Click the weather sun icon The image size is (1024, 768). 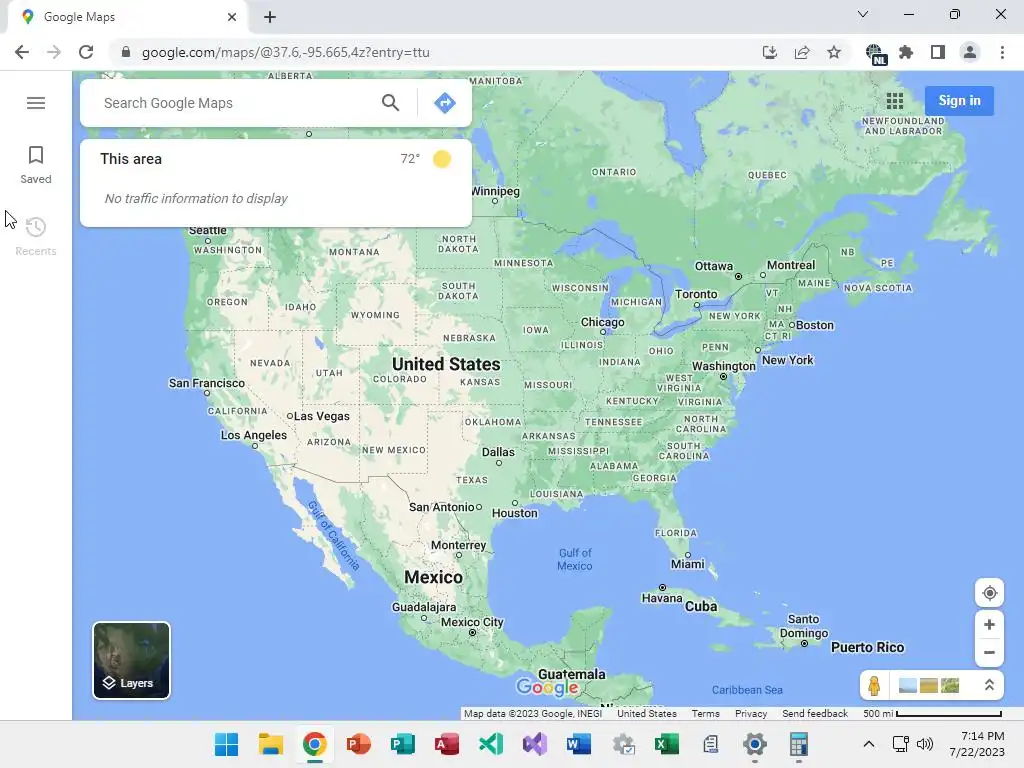[x=442, y=159]
